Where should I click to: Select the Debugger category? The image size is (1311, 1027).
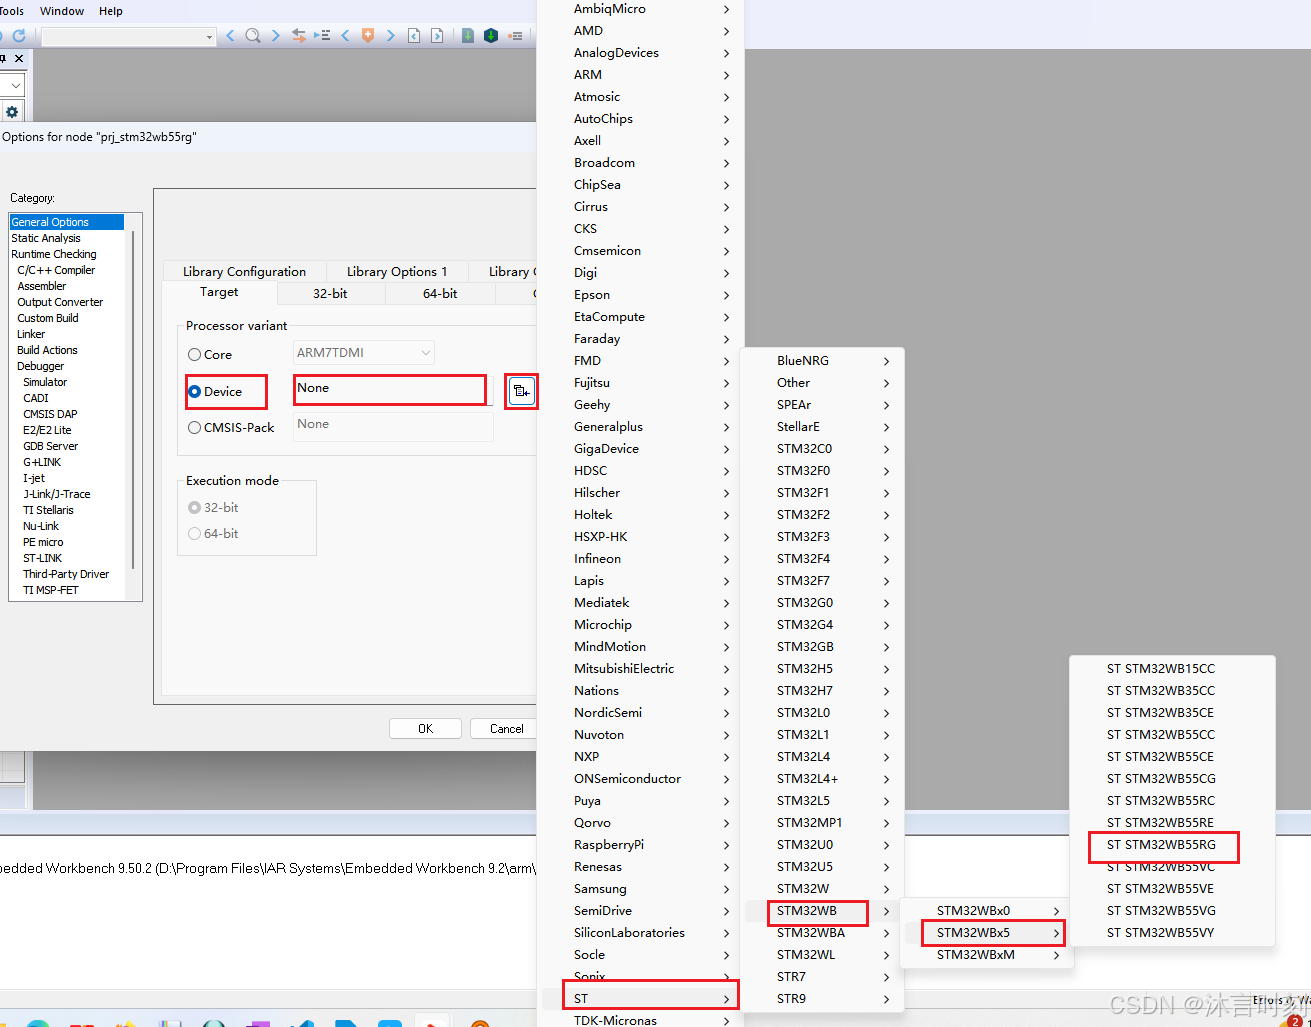40,366
